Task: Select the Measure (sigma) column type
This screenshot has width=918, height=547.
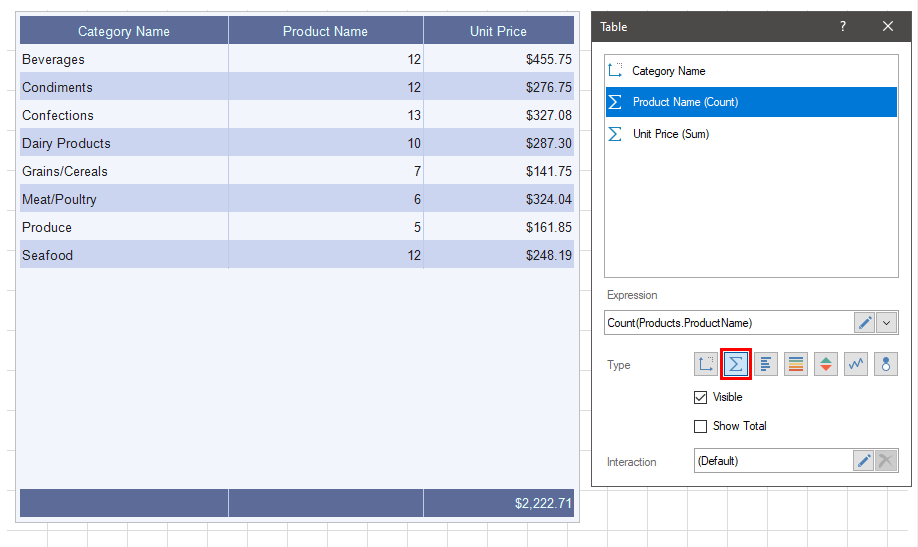Action: [x=736, y=365]
